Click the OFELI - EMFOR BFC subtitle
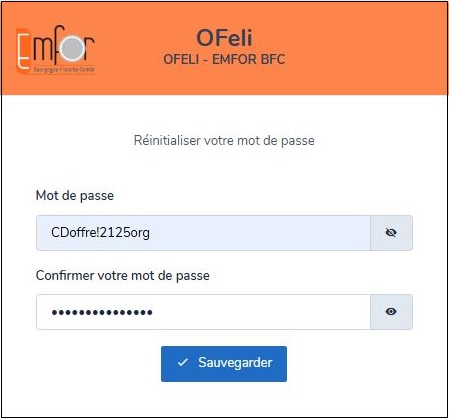 [x=224, y=60]
